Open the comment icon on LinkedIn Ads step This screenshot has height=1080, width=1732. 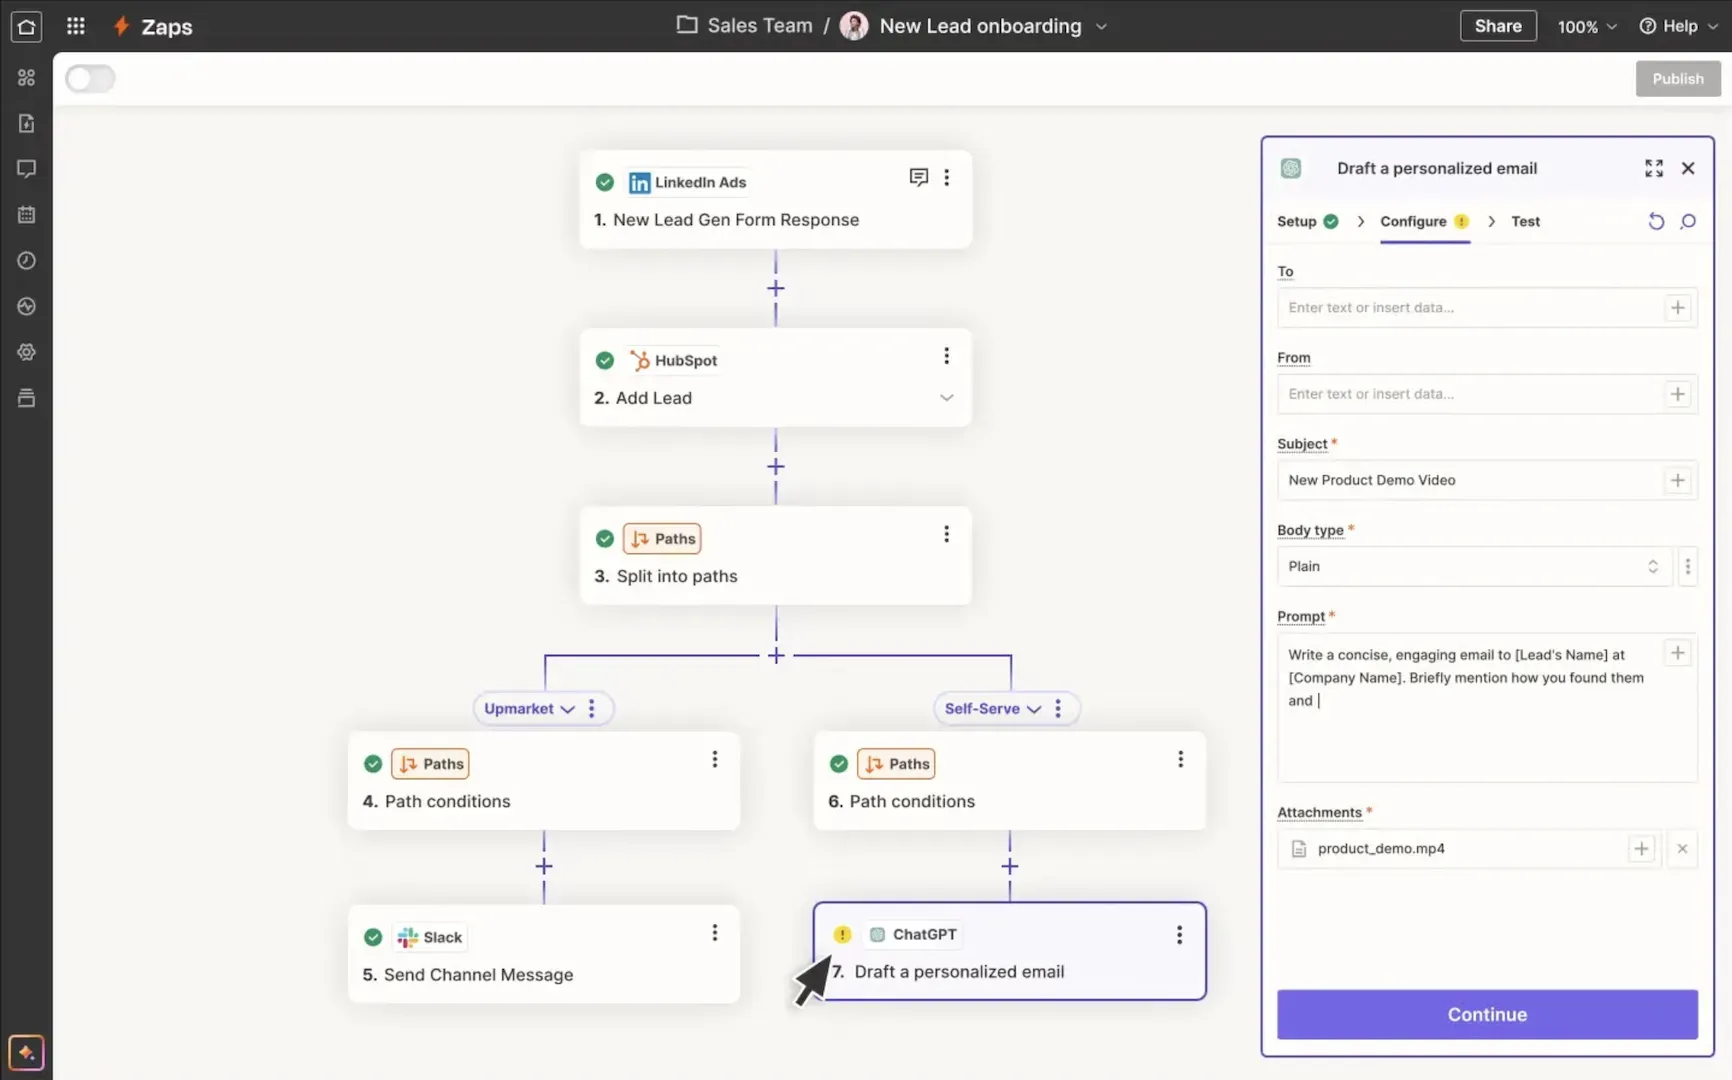click(918, 177)
